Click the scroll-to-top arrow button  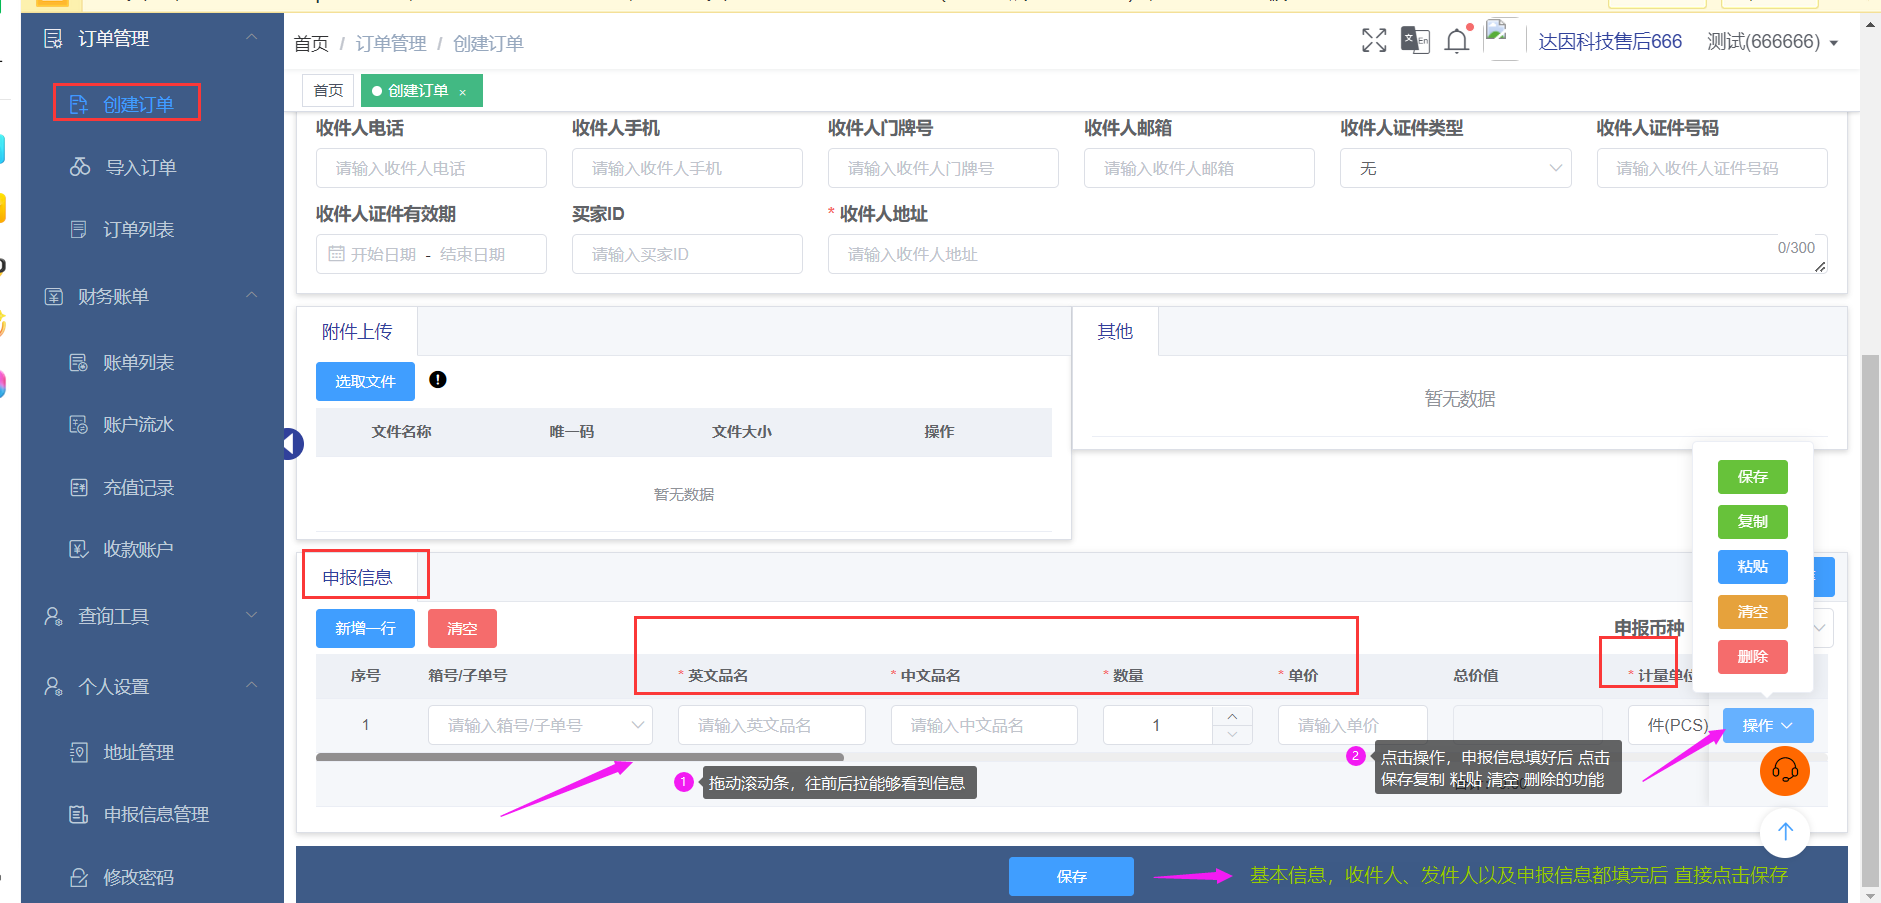coord(1785,832)
